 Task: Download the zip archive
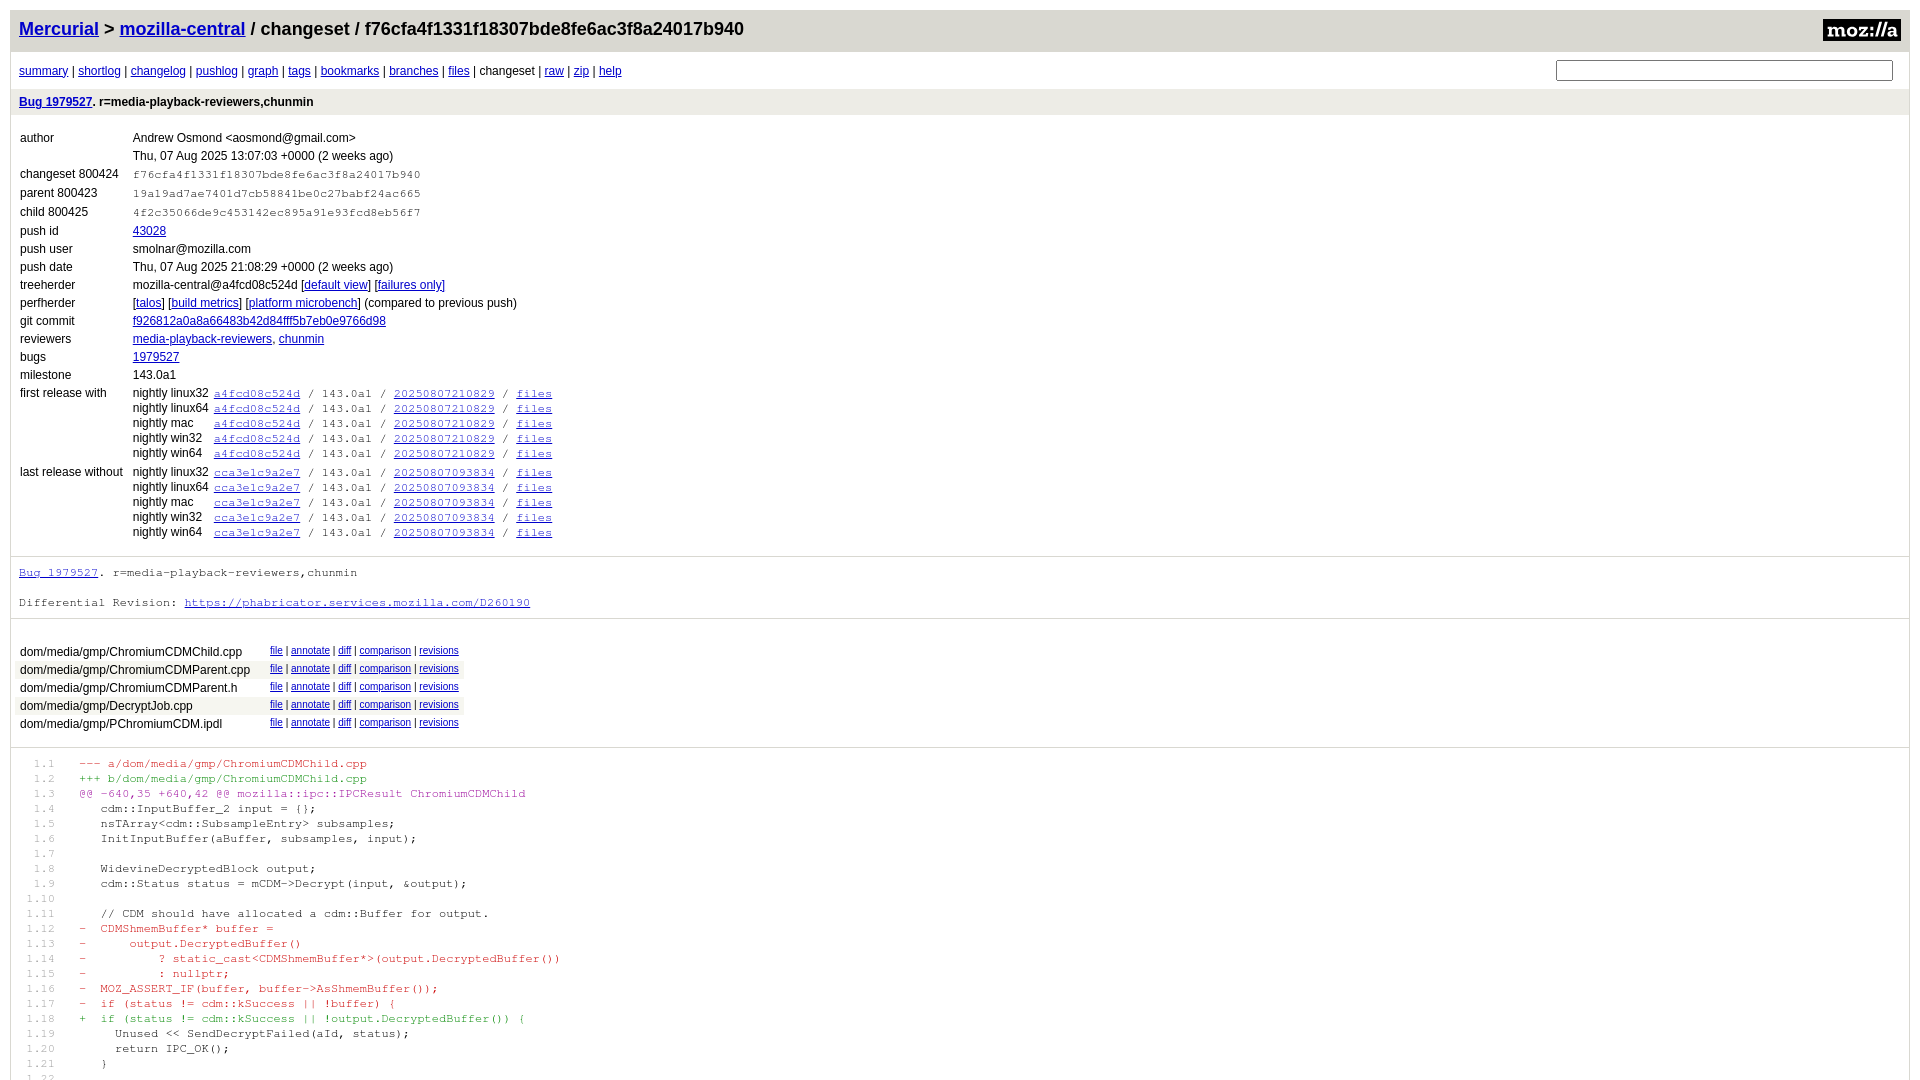(581, 71)
